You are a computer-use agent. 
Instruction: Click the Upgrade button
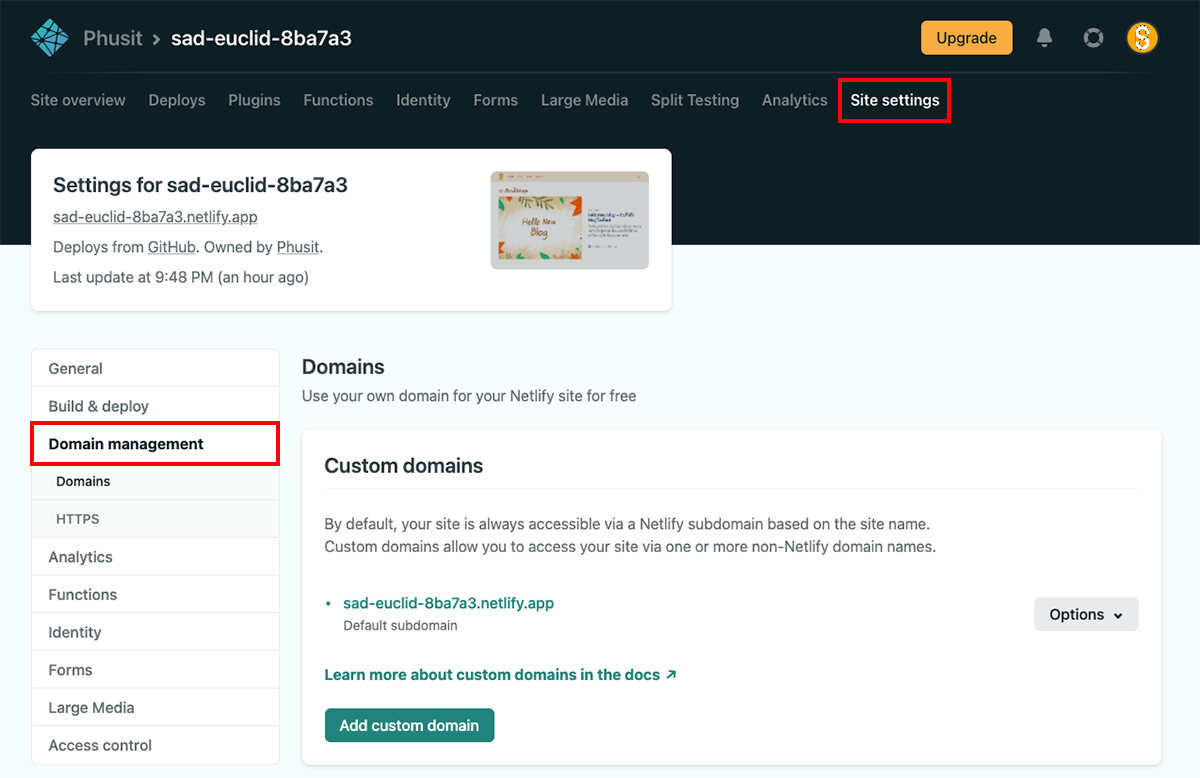click(966, 38)
